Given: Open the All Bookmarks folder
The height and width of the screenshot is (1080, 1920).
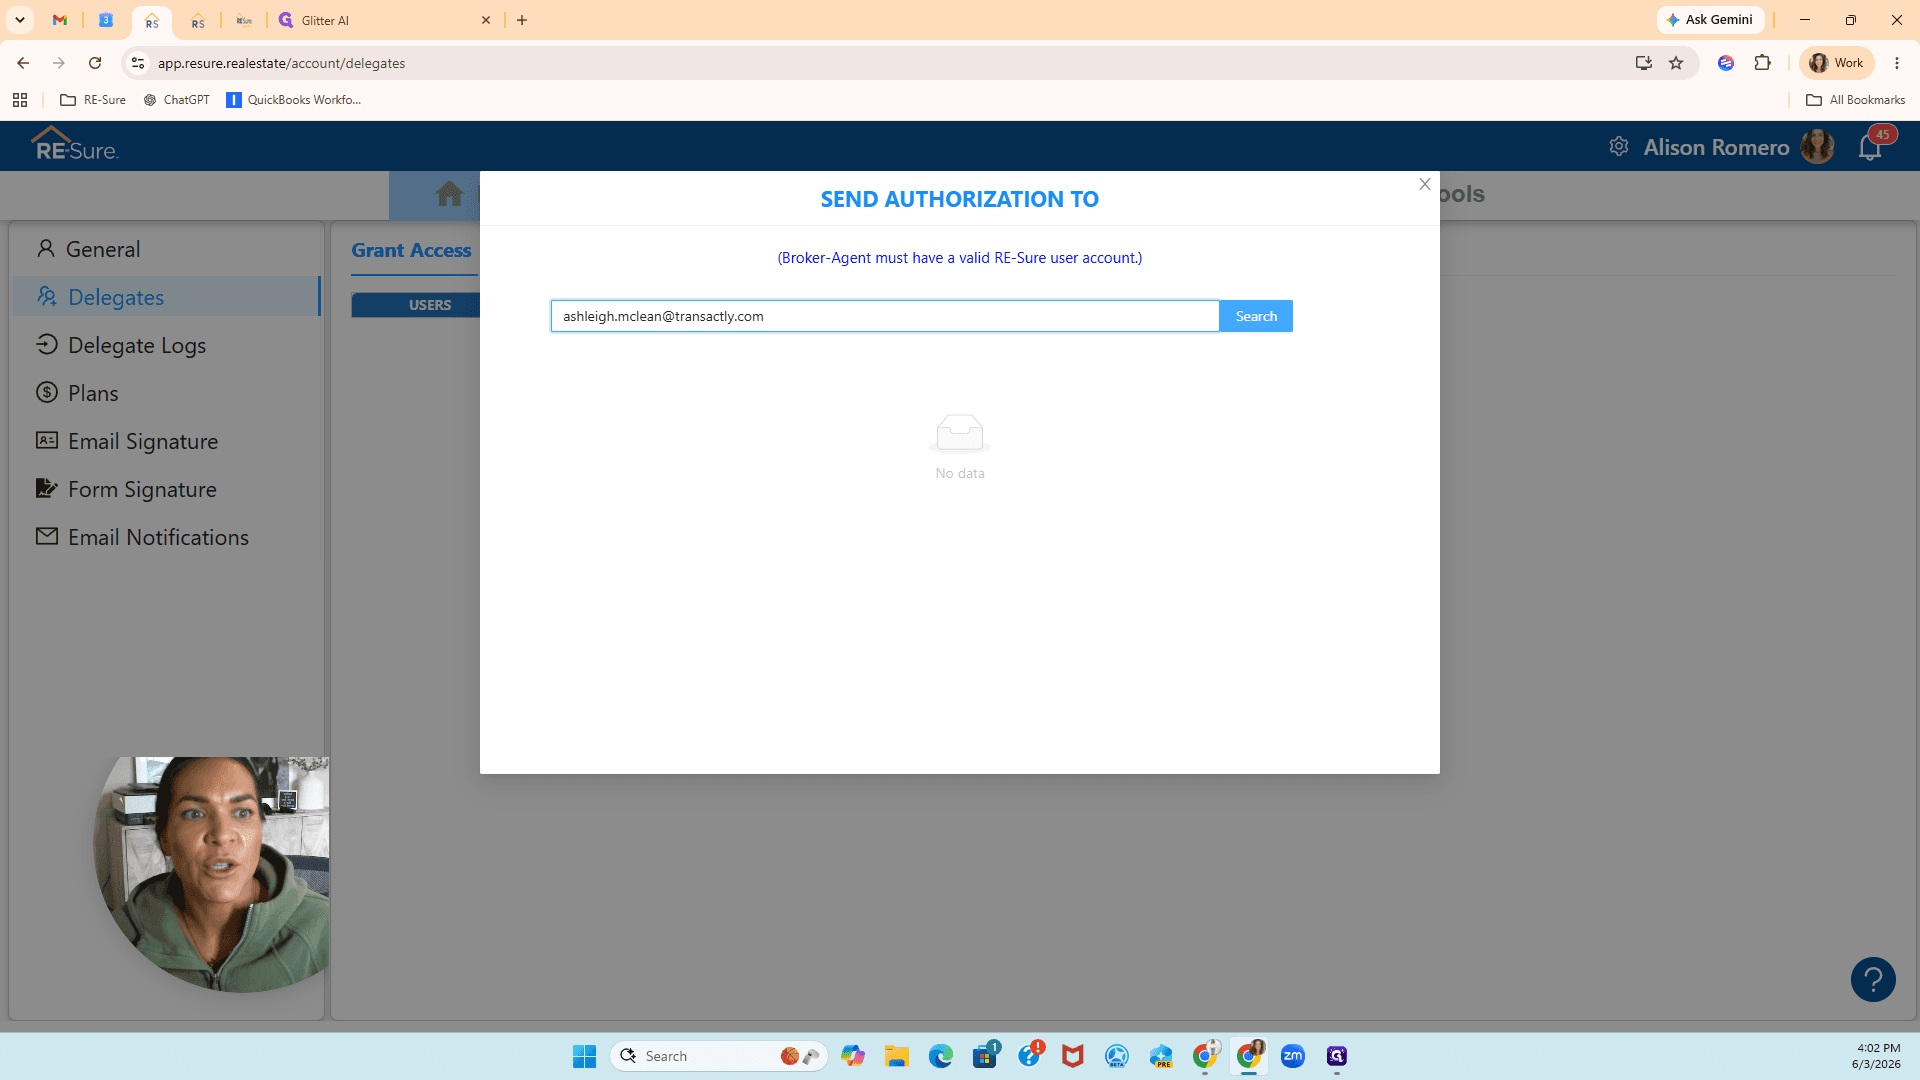Looking at the screenshot, I should [x=1855, y=100].
